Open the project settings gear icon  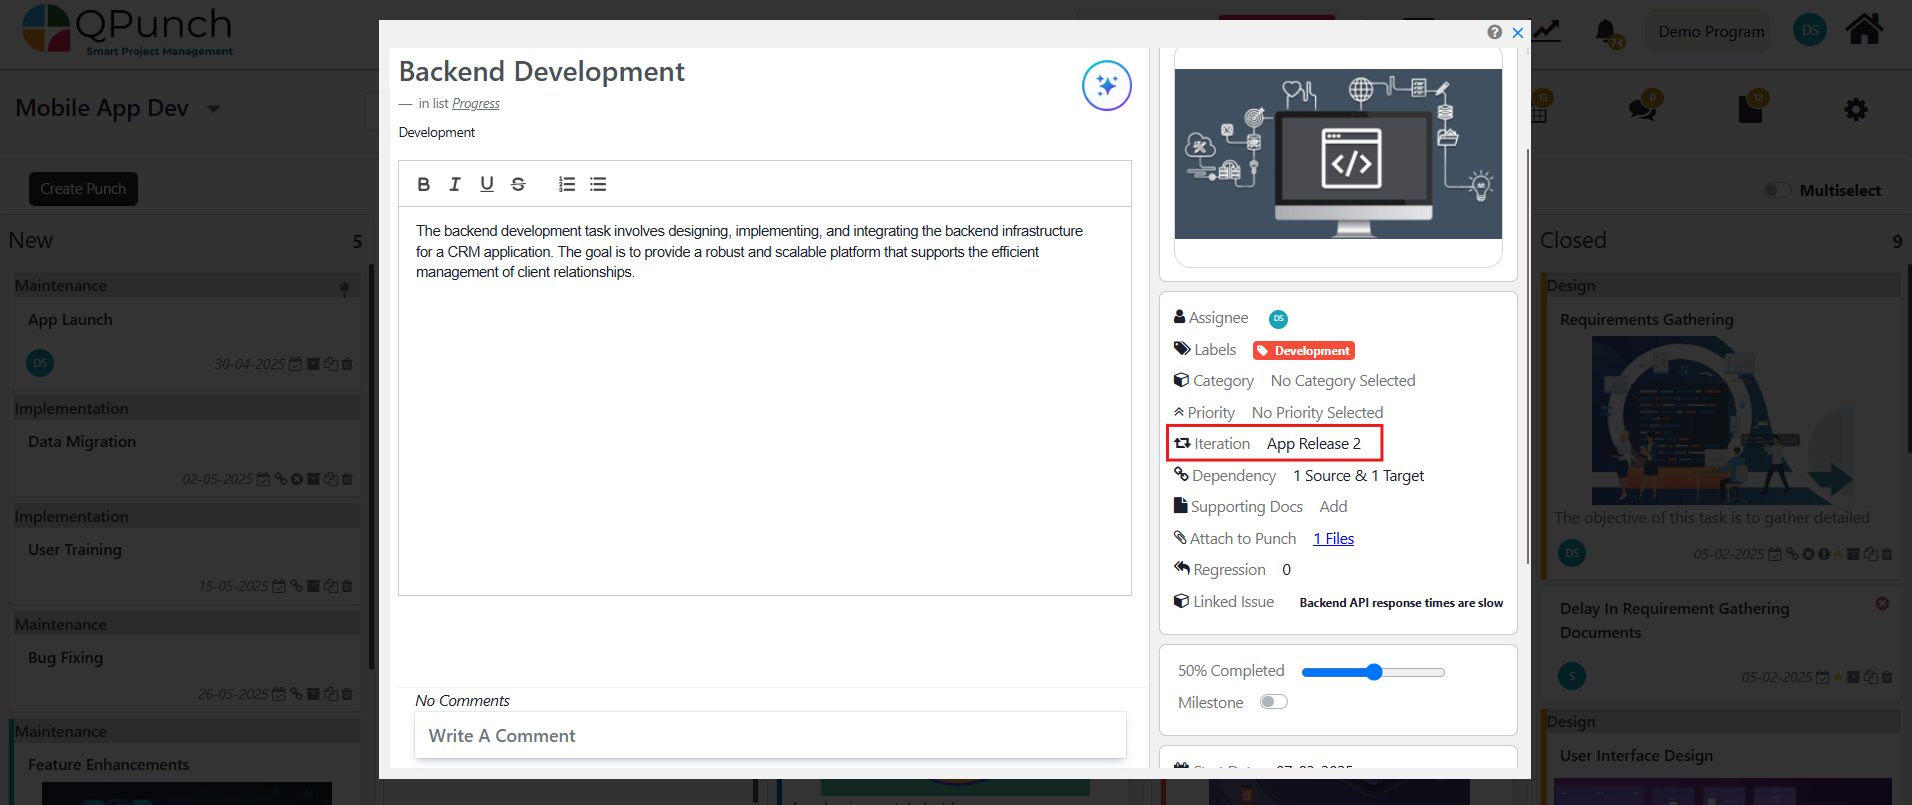tap(1856, 109)
